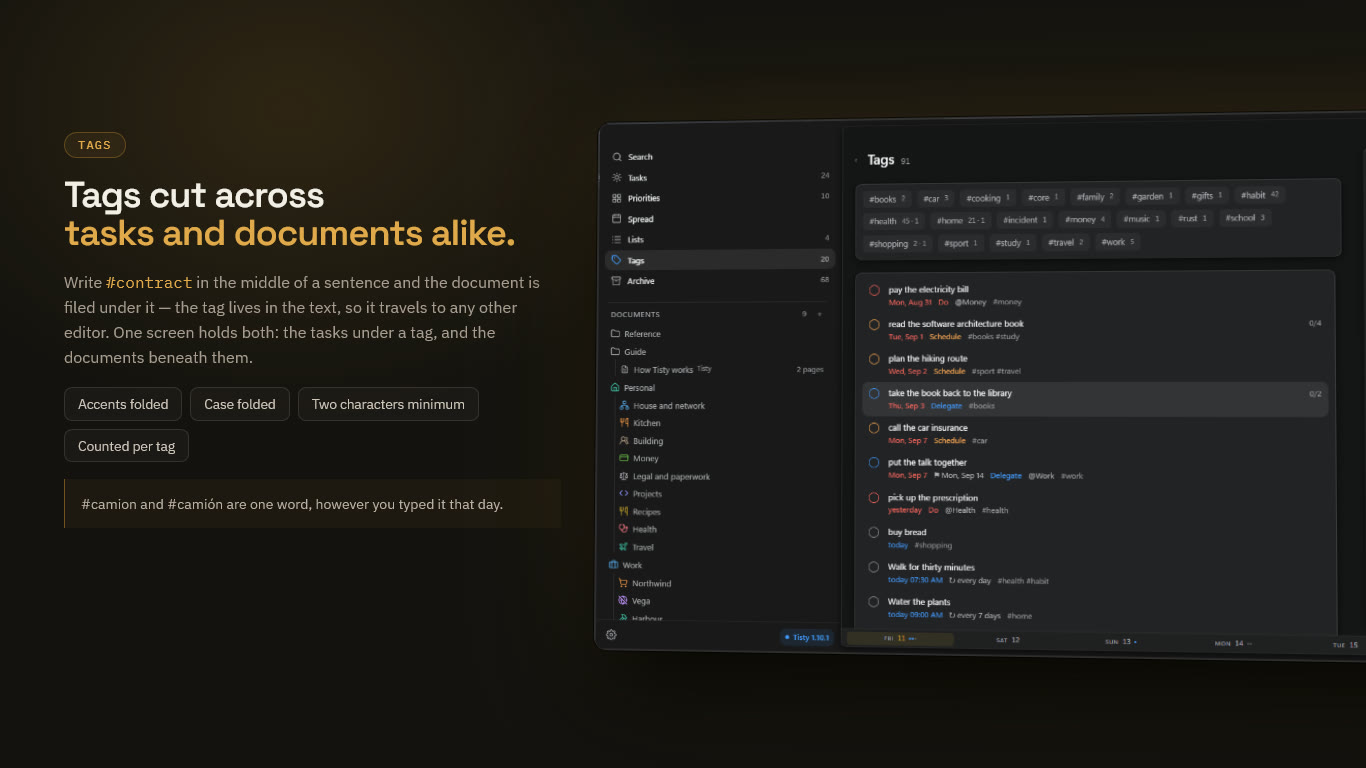Click the house icon beside Personal
The width and height of the screenshot is (1366, 768).
pyautogui.click(x=615, y=387)
